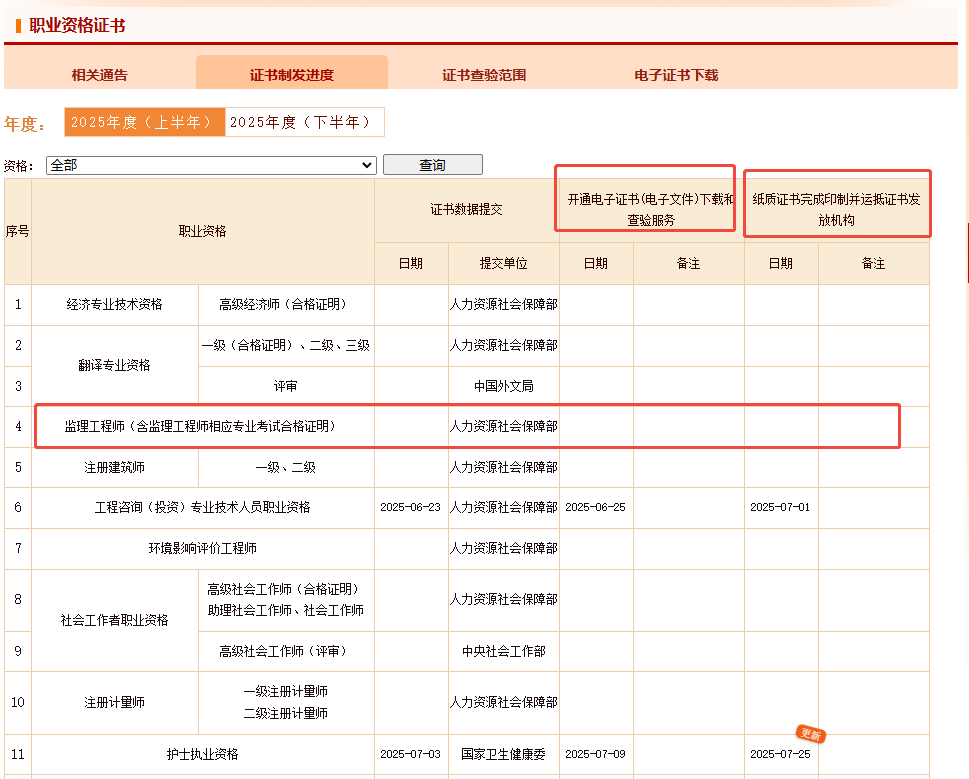The image size is (969, 779).
Task: Click 高级社会工作师(评审) cell
Action: click(x=286, y=651)
